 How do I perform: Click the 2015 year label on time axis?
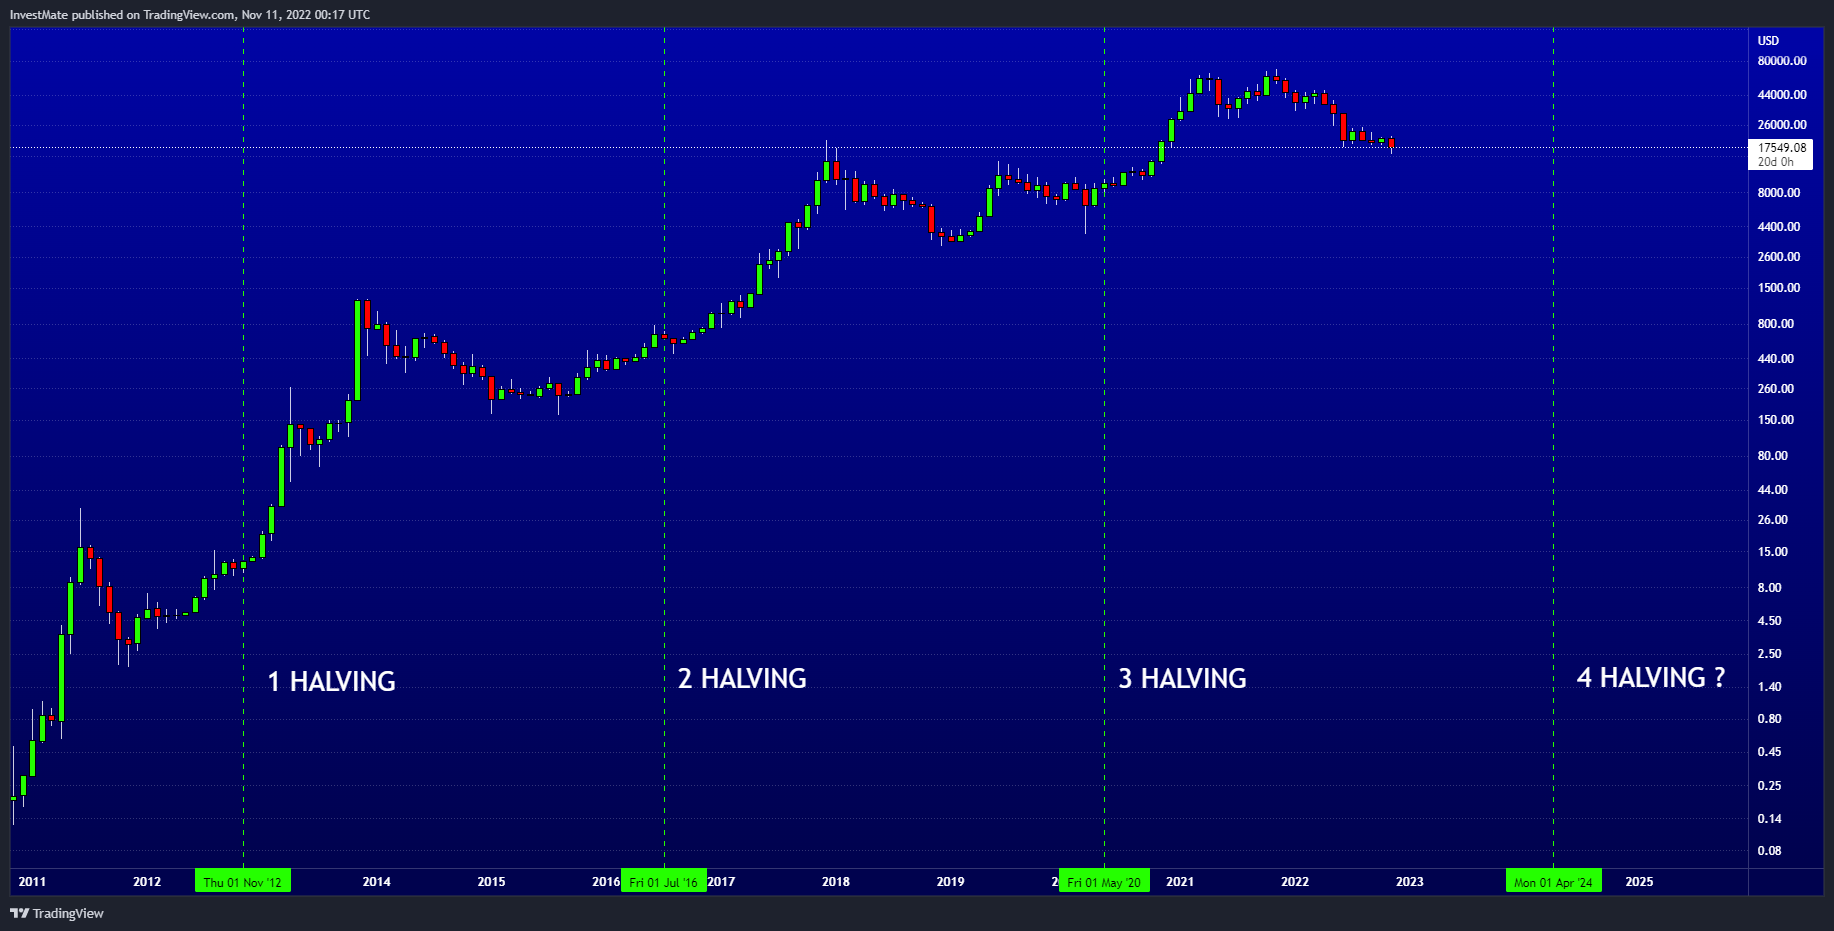tap(491, 882)
